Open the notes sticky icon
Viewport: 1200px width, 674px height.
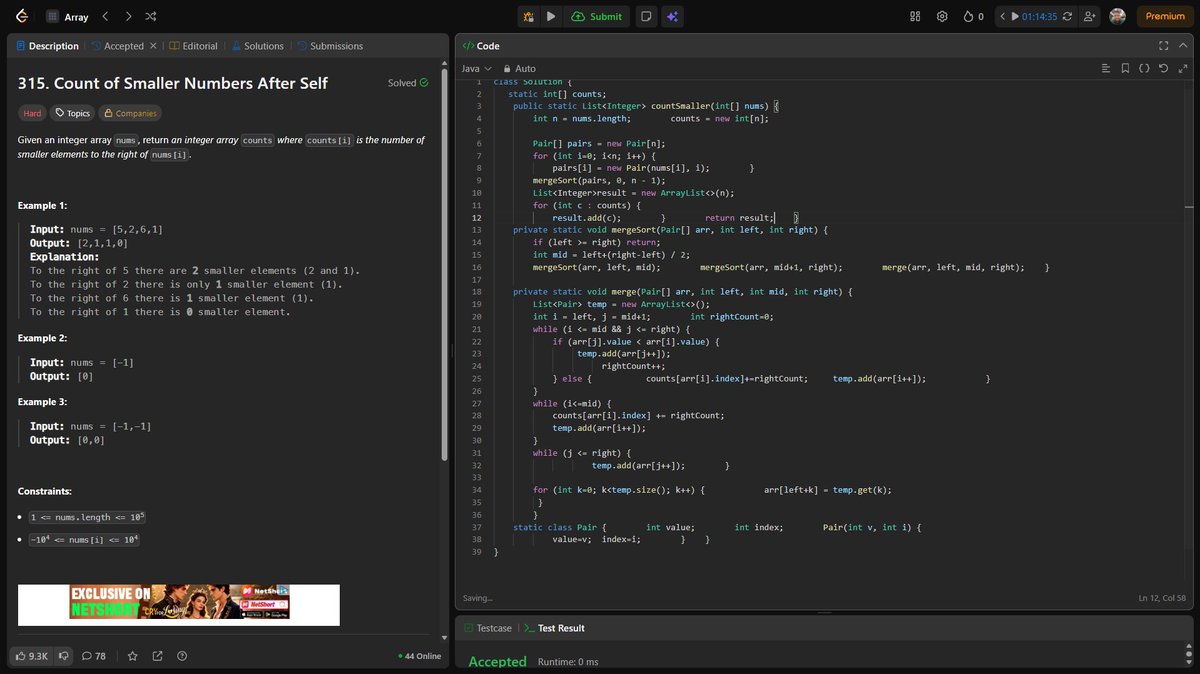point(647,16)
